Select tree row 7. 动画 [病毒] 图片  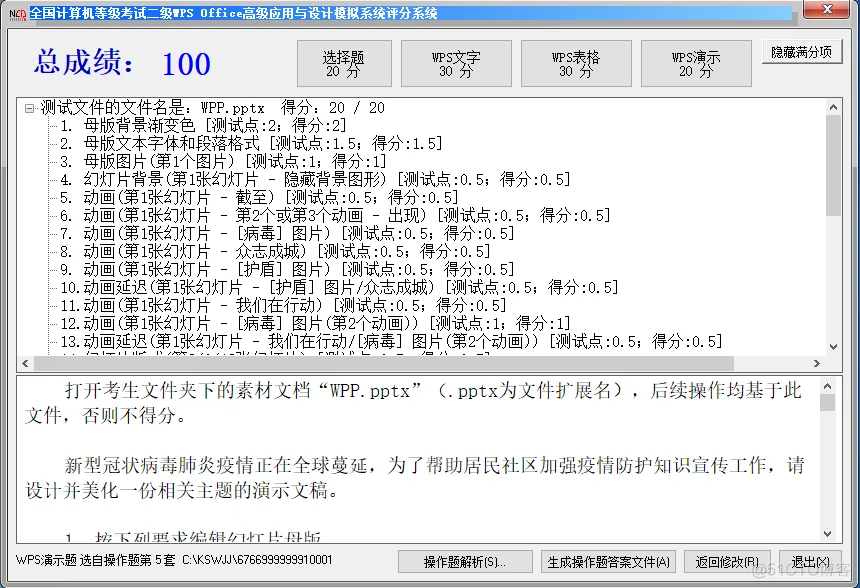(x=287, y=234)
